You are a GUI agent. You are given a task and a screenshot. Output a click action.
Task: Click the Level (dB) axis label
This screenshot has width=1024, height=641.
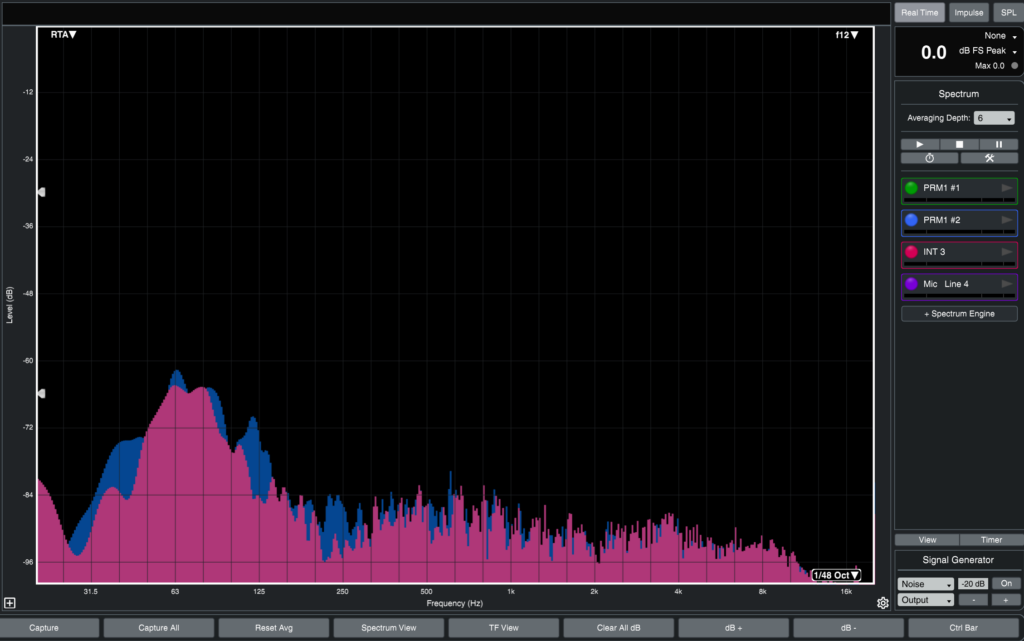click(x=9, y=305)
